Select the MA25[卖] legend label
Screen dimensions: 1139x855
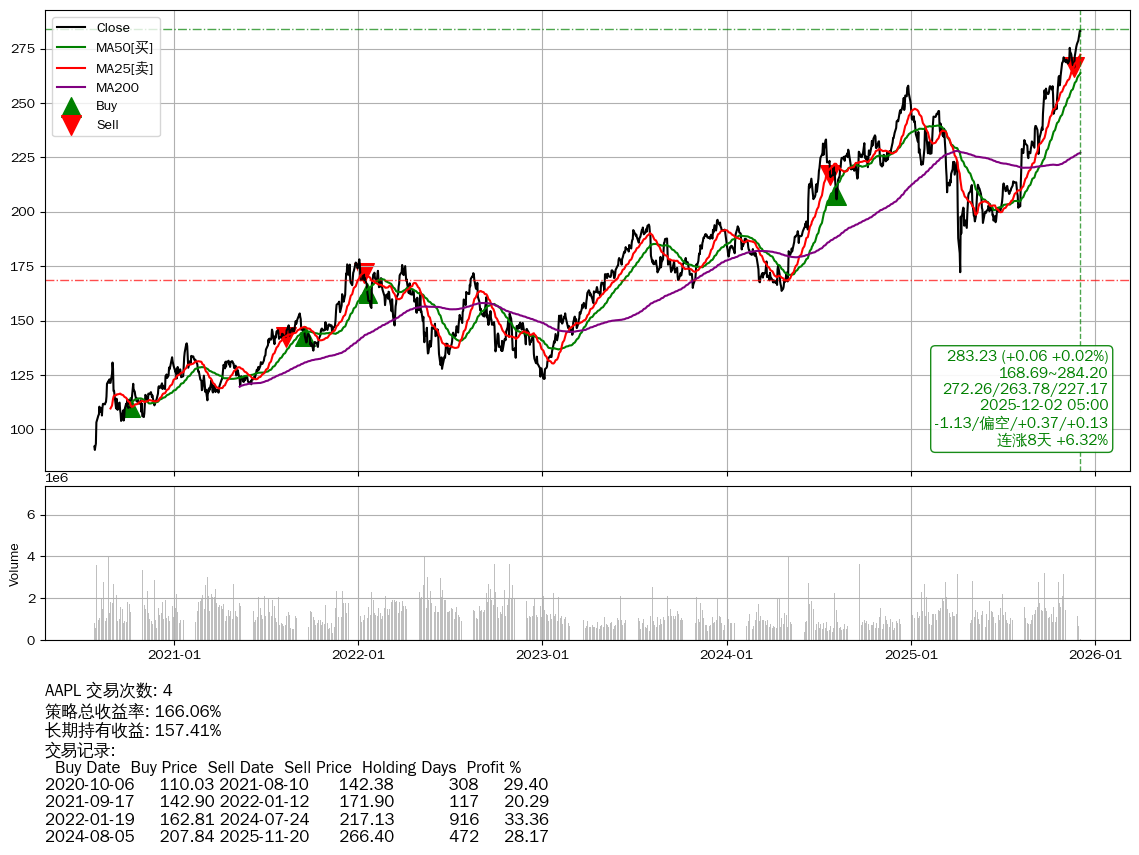point(124,68)
